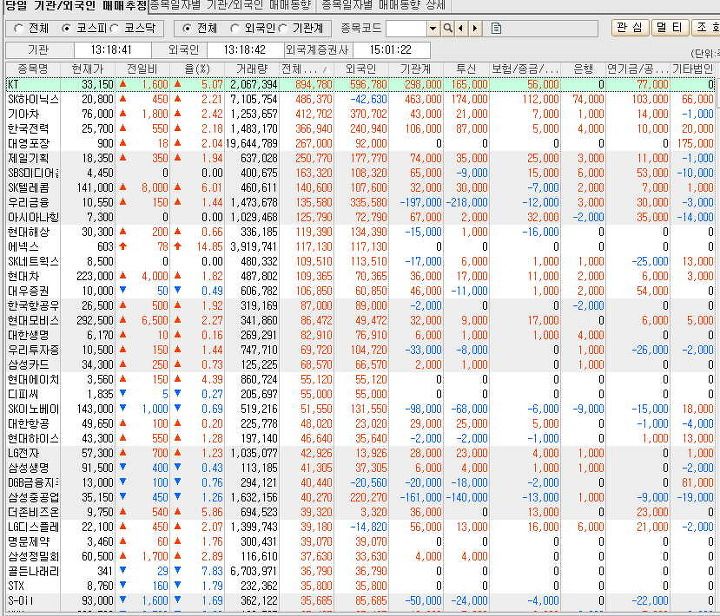Click SK하이닉스 volume 7,105,754
Image resolution: width=720 pixels, height=616 pixels.
tap(254, 99)
